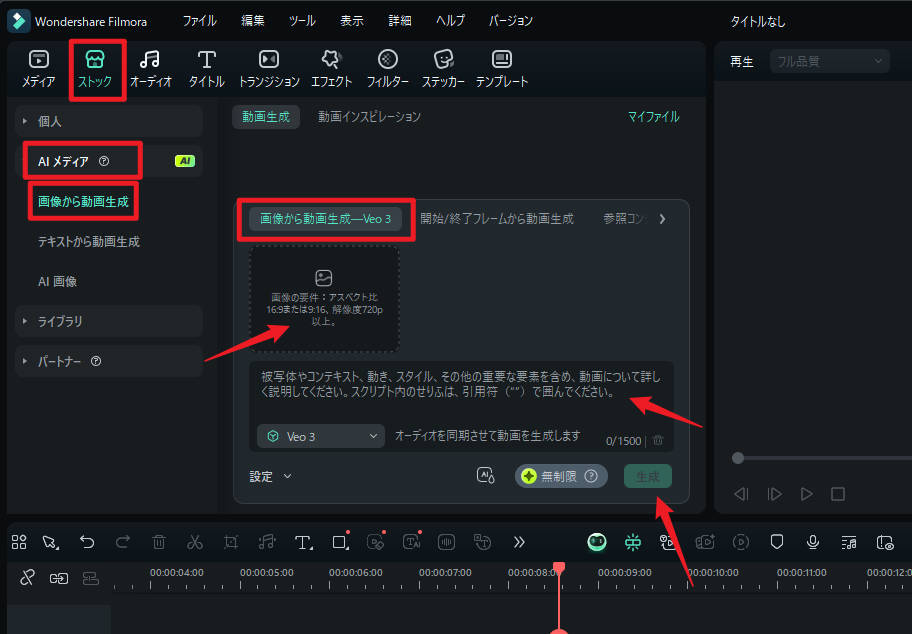Open the フル品質 playback quality dropdown
The height and width of the screenshot is (634, 912).
point(829,61)
